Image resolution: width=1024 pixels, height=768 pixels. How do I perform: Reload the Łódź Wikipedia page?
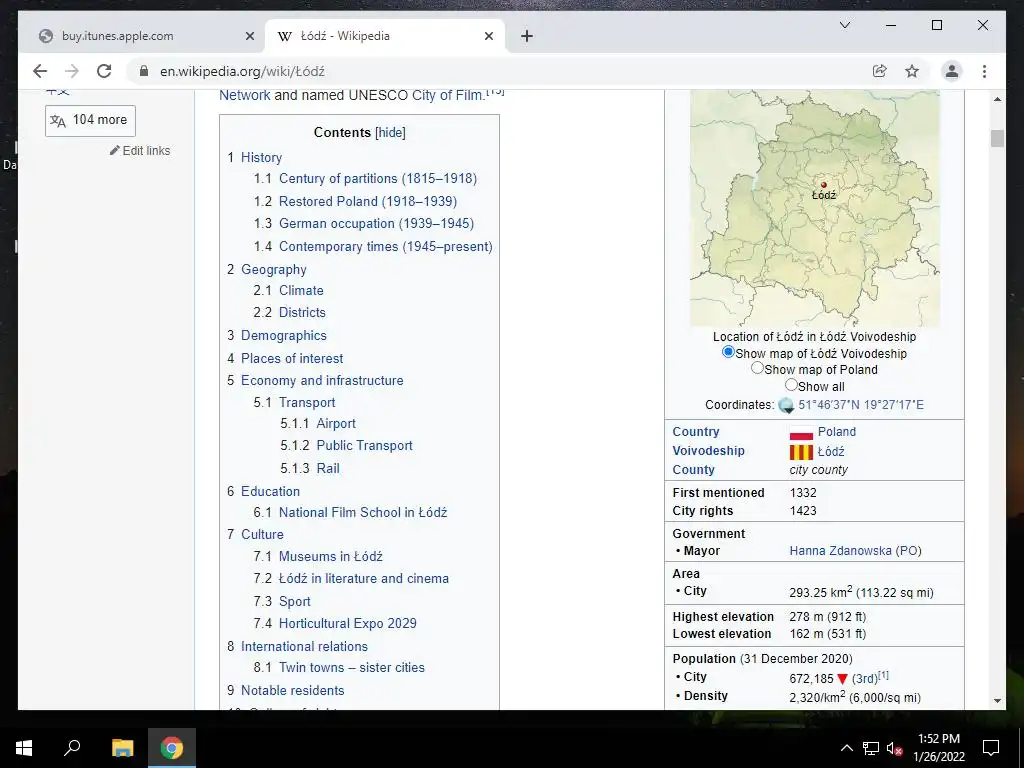click(104, 71)
